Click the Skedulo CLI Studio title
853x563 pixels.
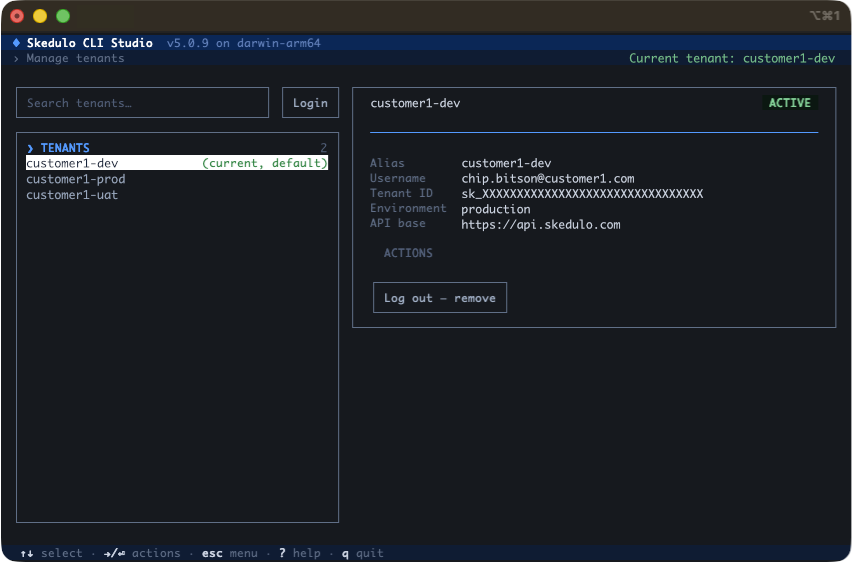[90, 43]
